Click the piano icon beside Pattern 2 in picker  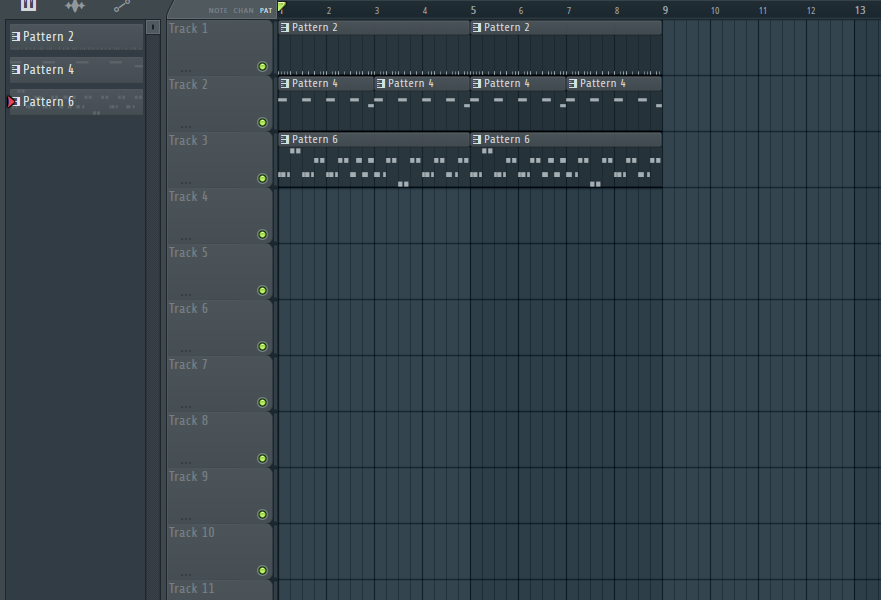16,37
